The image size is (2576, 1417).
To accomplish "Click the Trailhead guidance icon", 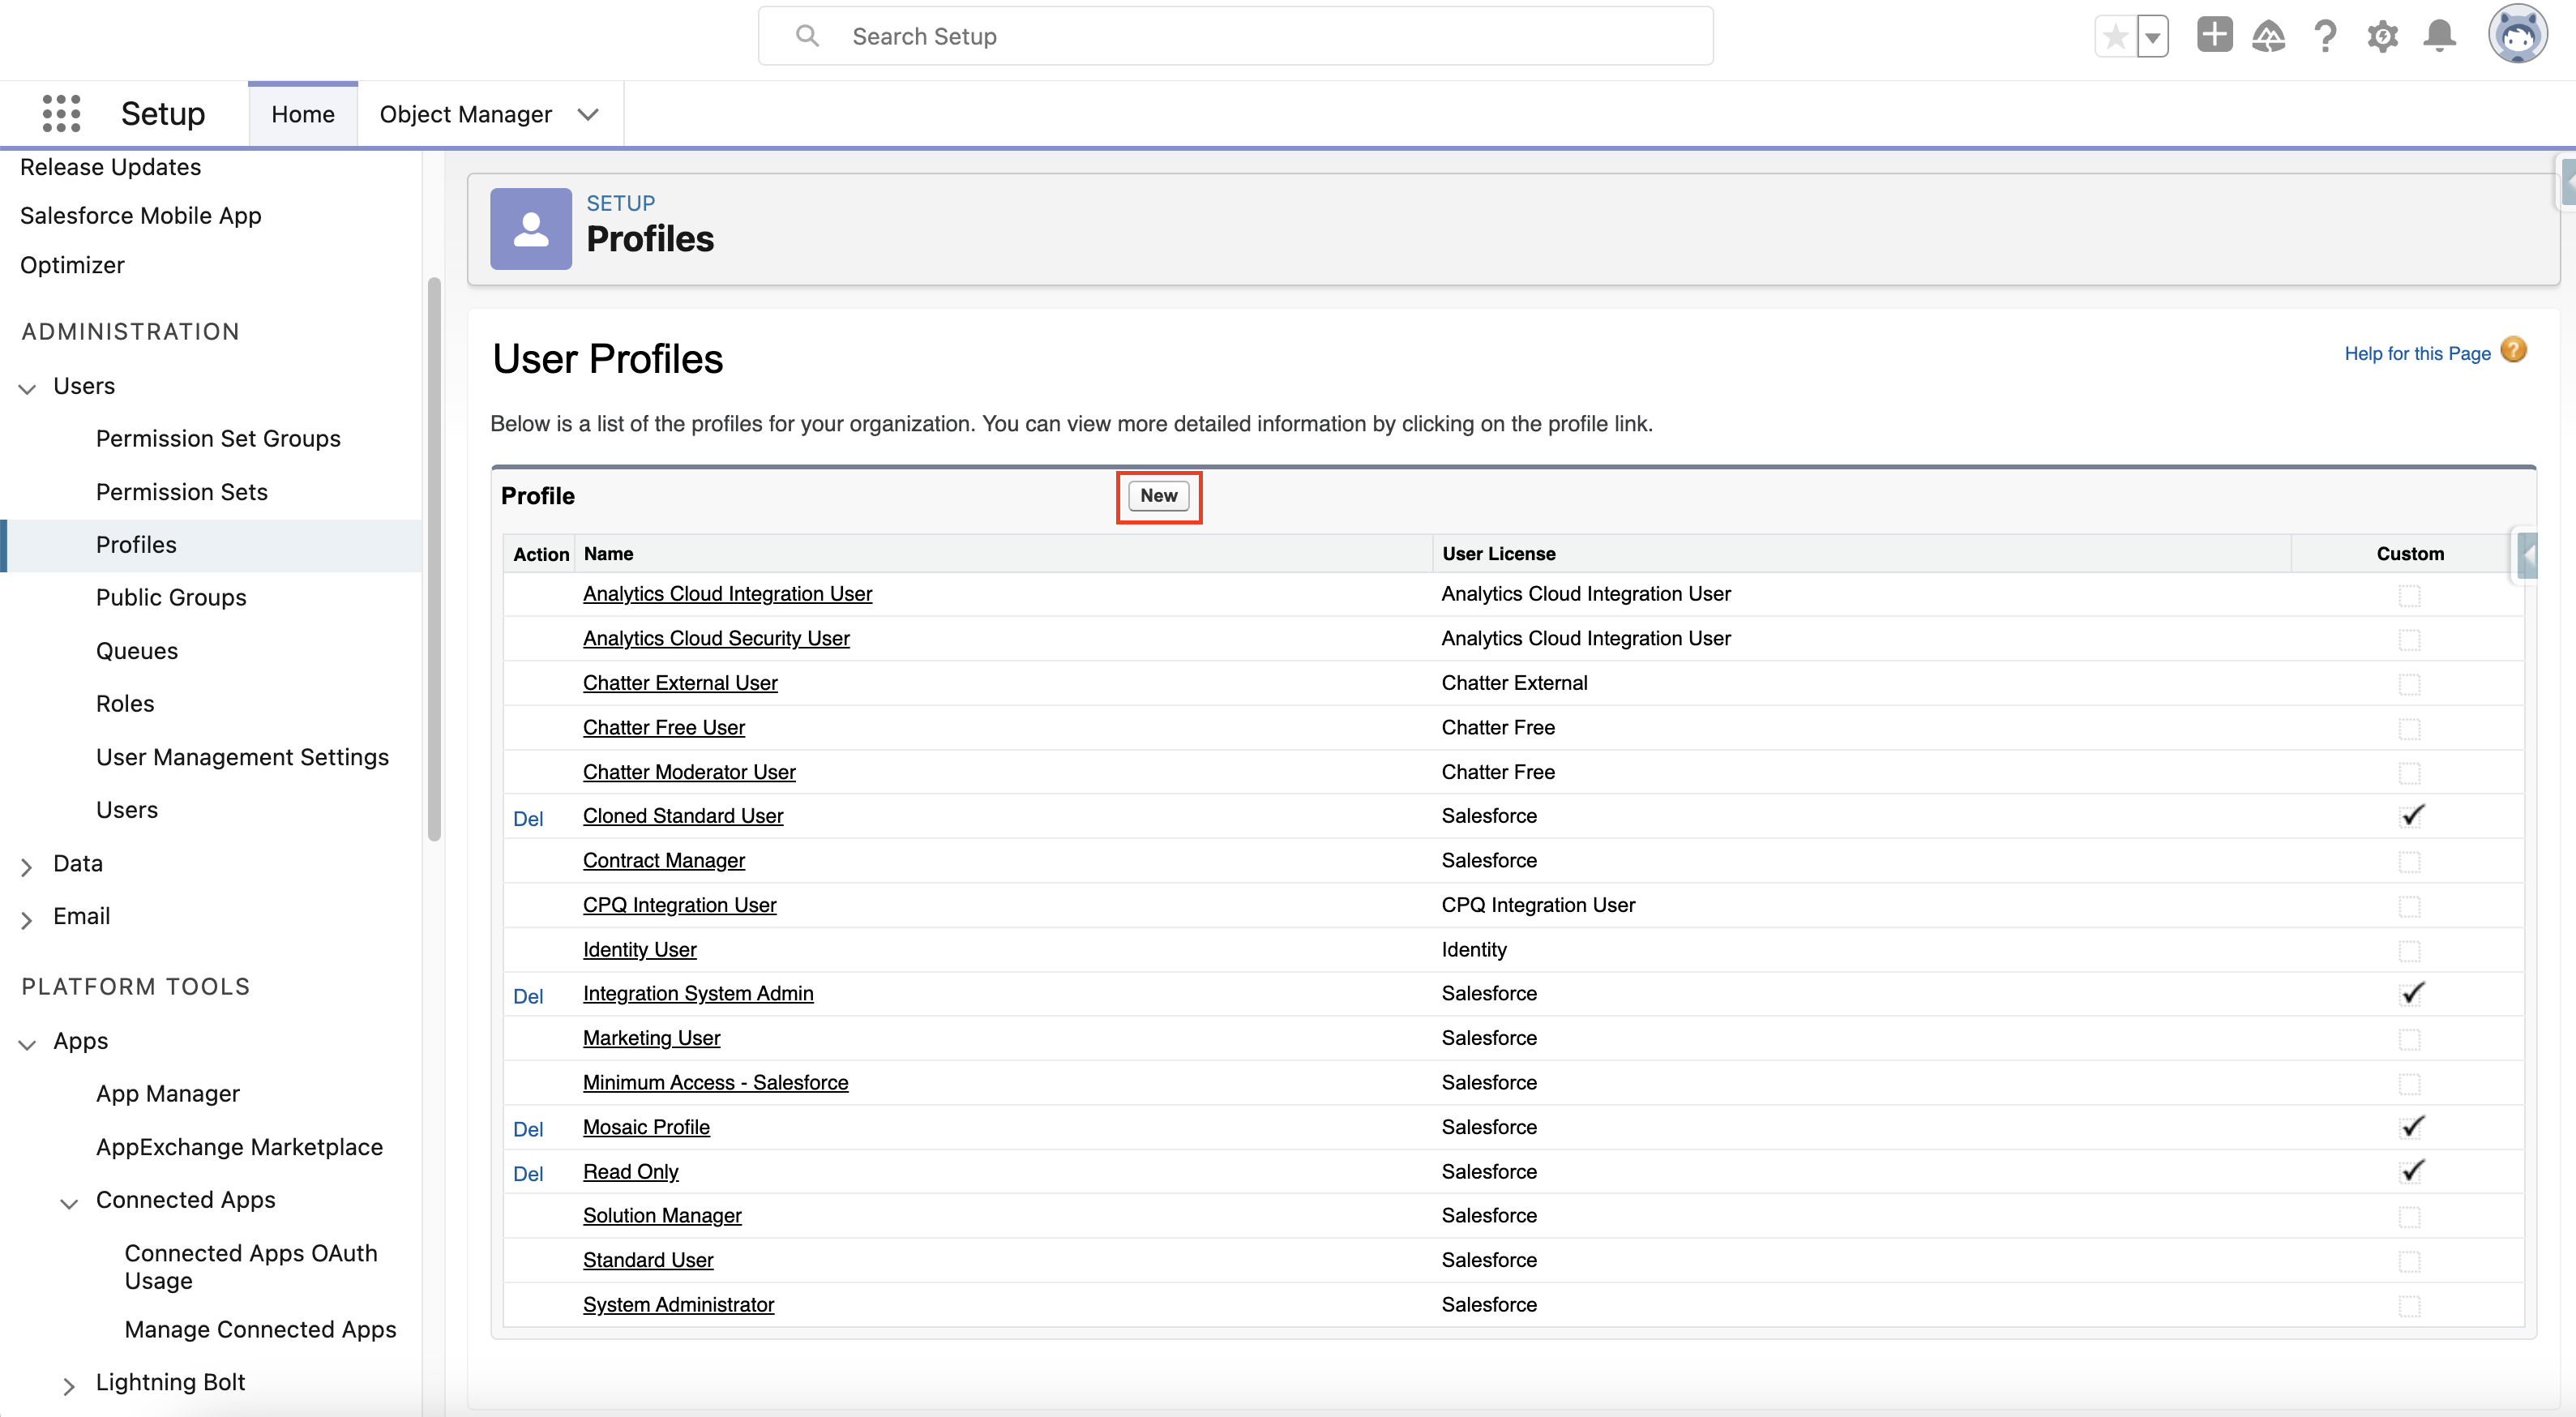I will pos(2268,37).
